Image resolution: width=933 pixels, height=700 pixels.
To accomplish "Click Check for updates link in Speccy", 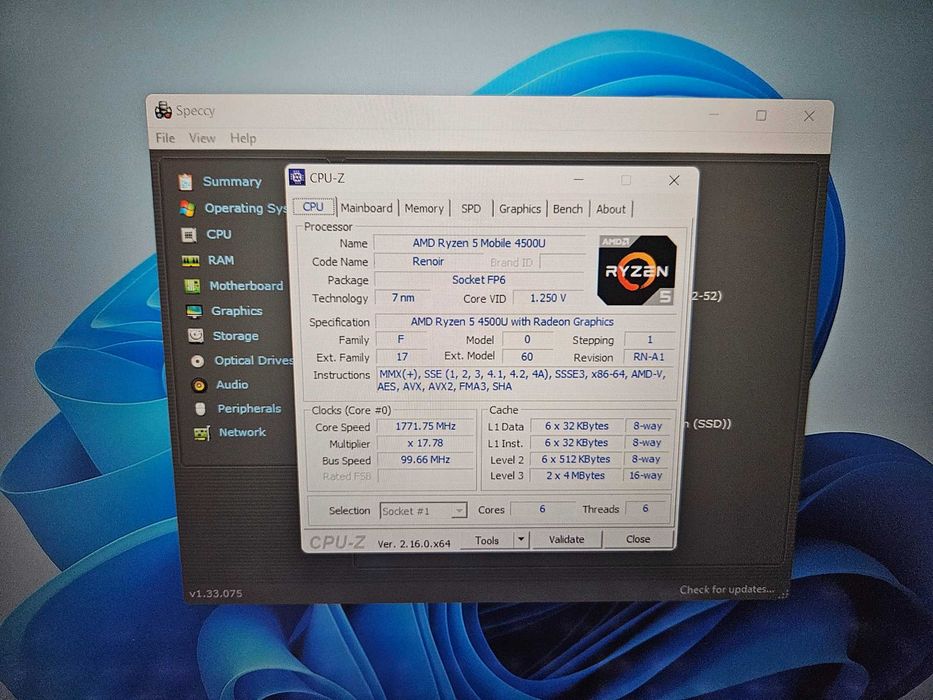I will [x=727, y=589].
